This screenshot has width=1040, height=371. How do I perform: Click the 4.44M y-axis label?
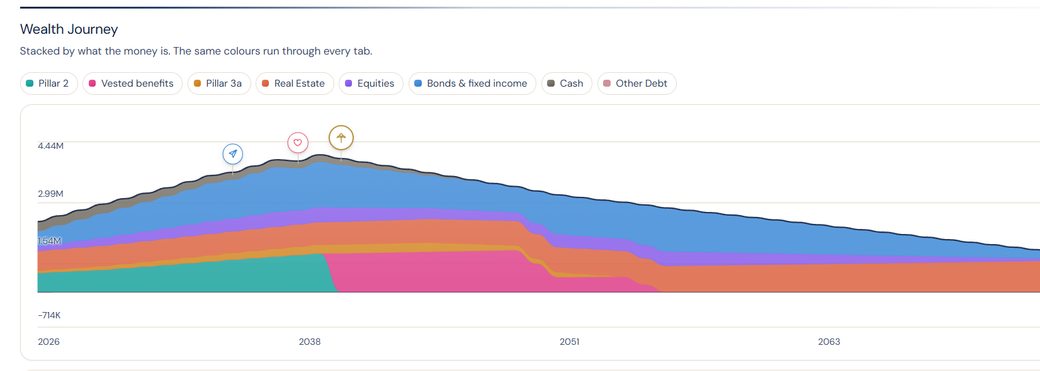(50, 145)
